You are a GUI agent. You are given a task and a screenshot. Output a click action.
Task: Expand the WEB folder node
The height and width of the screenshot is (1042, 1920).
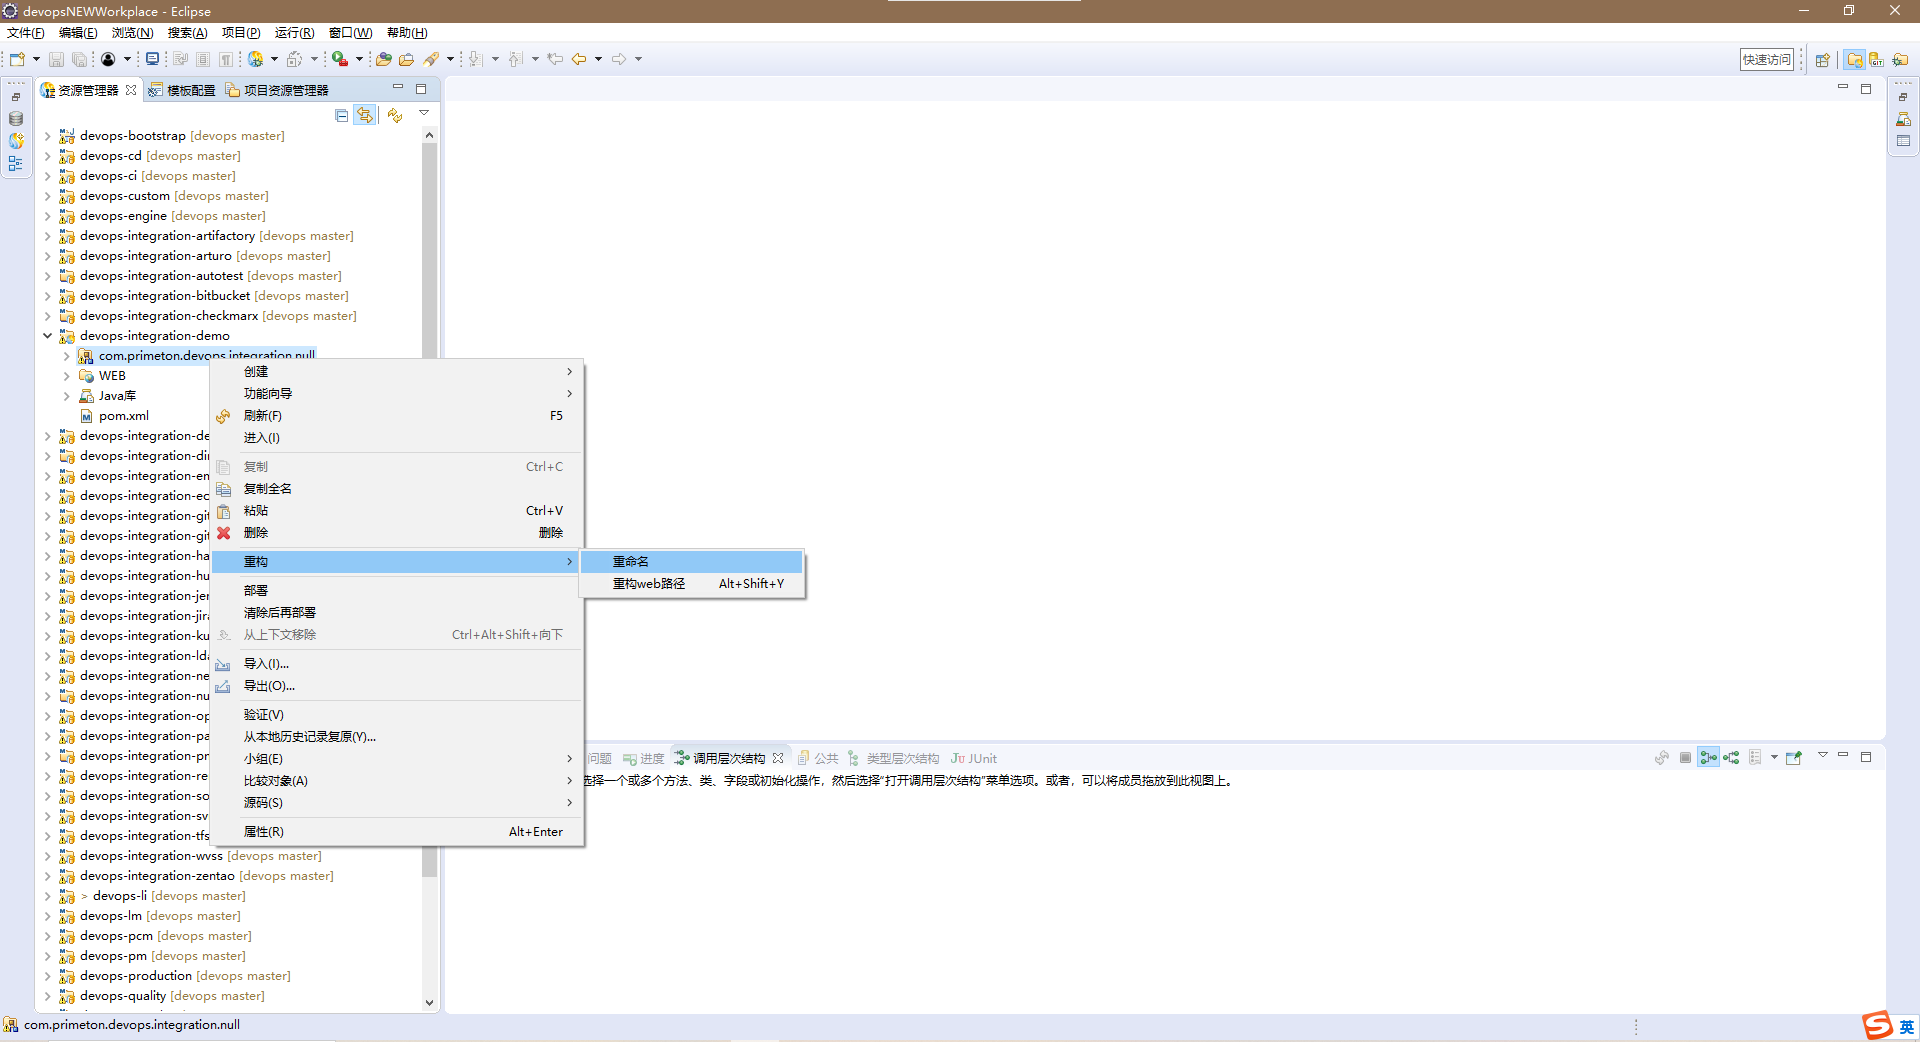[67, 376]
